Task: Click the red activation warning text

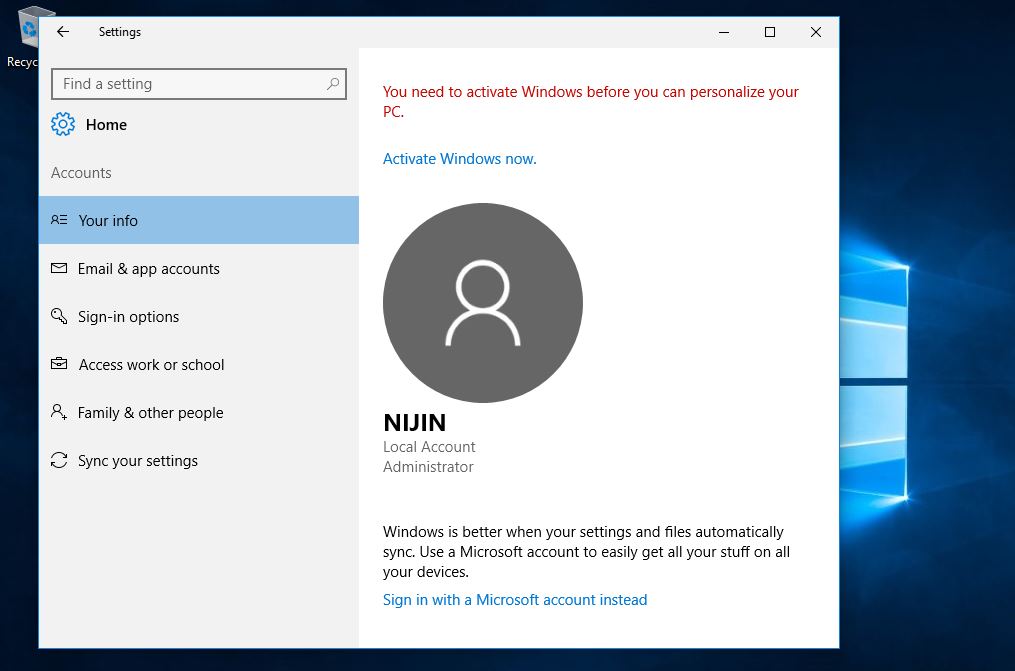Action: (x=590, y=102)
